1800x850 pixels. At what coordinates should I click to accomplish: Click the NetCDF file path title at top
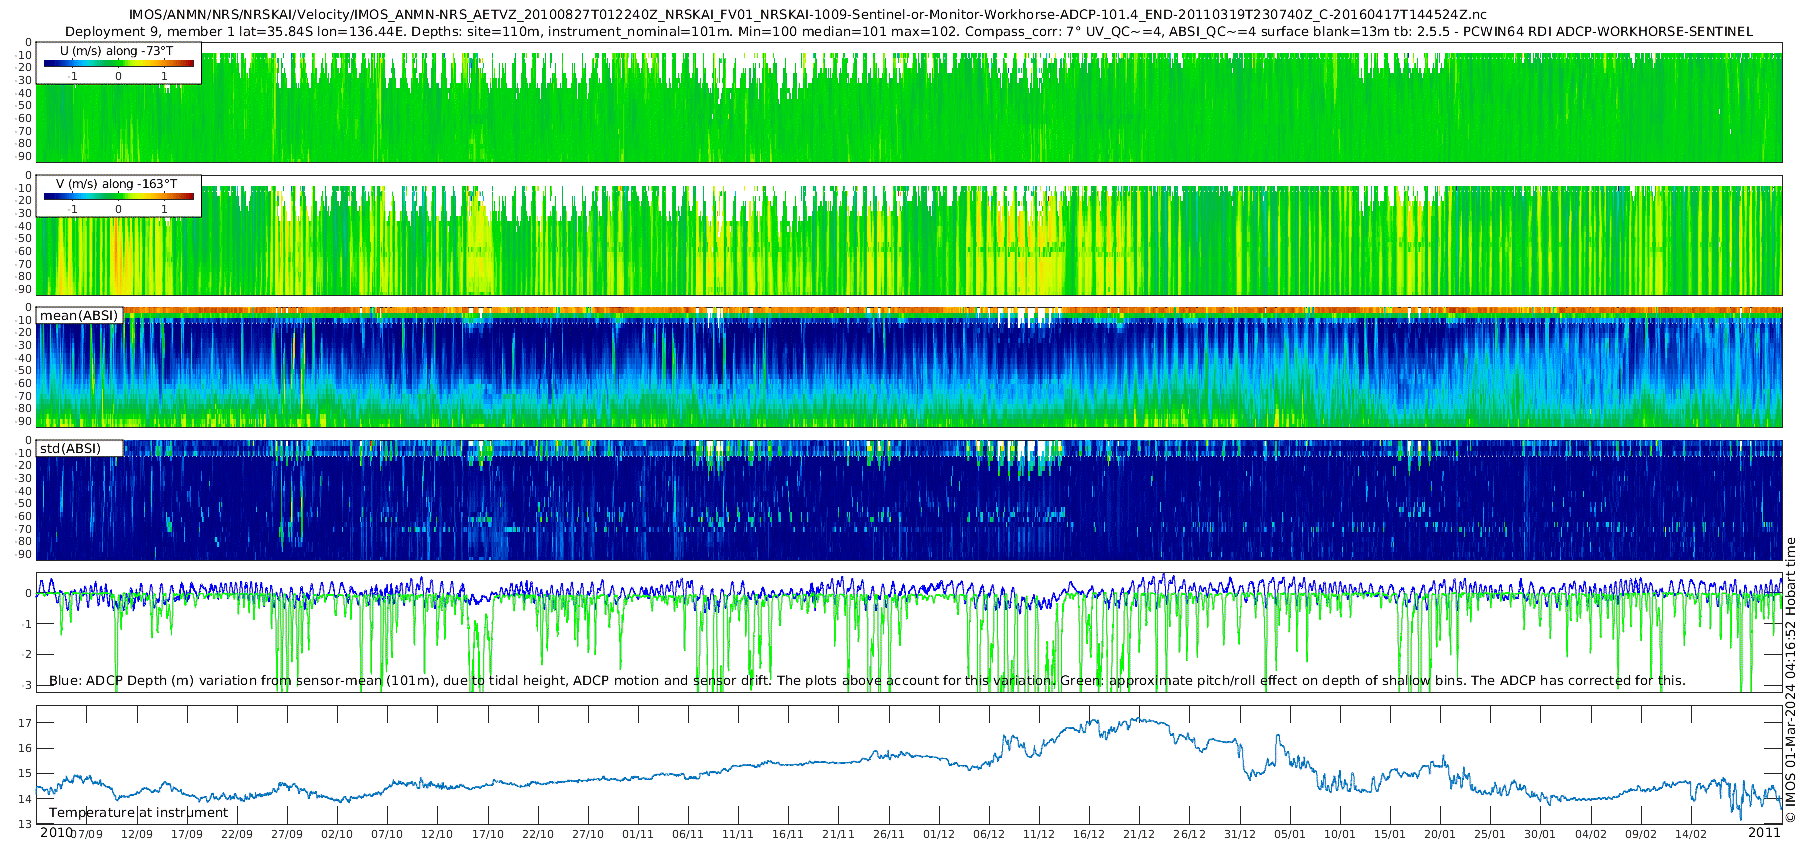click(808, 15)
